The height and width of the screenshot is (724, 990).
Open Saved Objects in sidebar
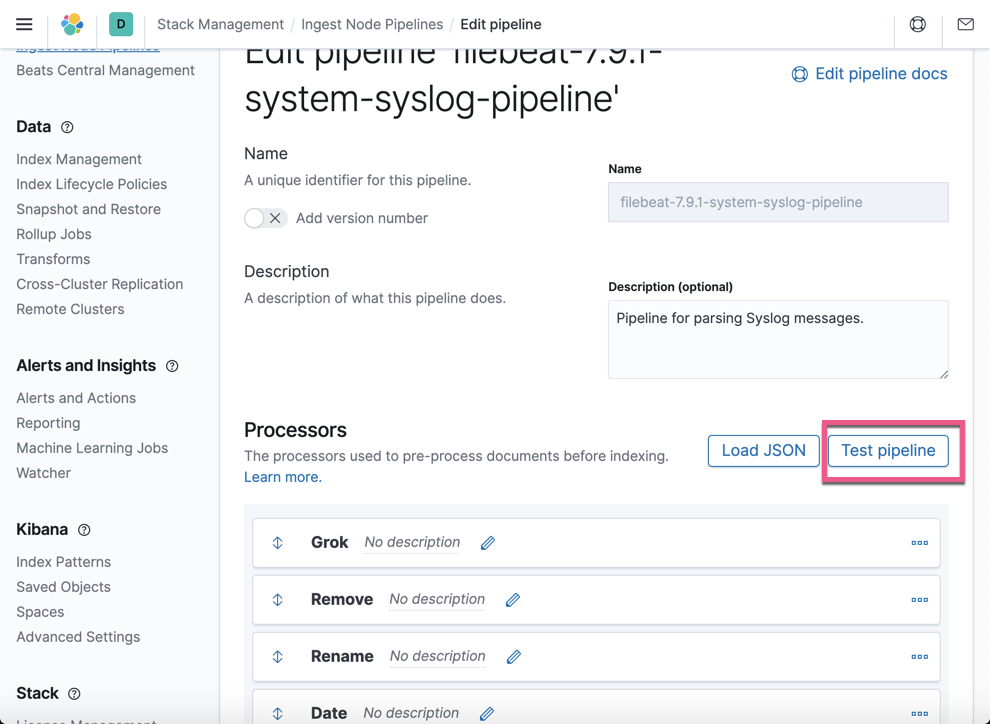(x=63, y=587)
